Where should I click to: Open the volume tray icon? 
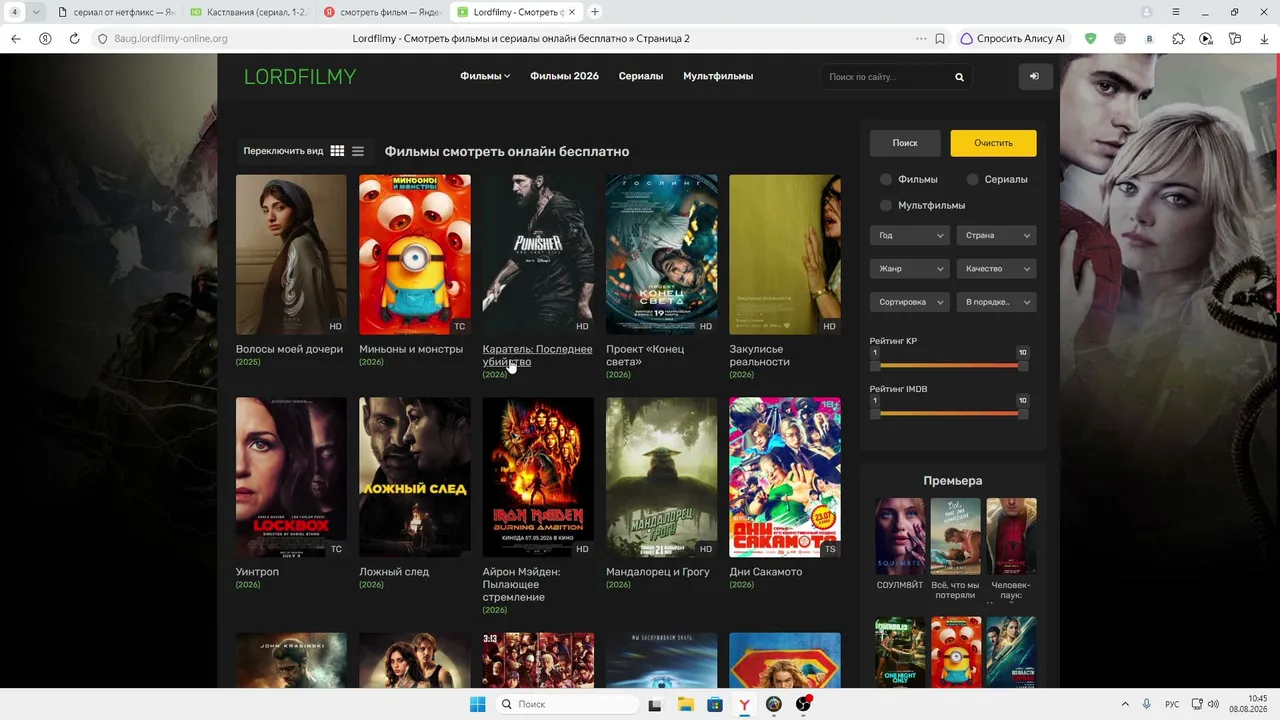tap(1212, 704)
